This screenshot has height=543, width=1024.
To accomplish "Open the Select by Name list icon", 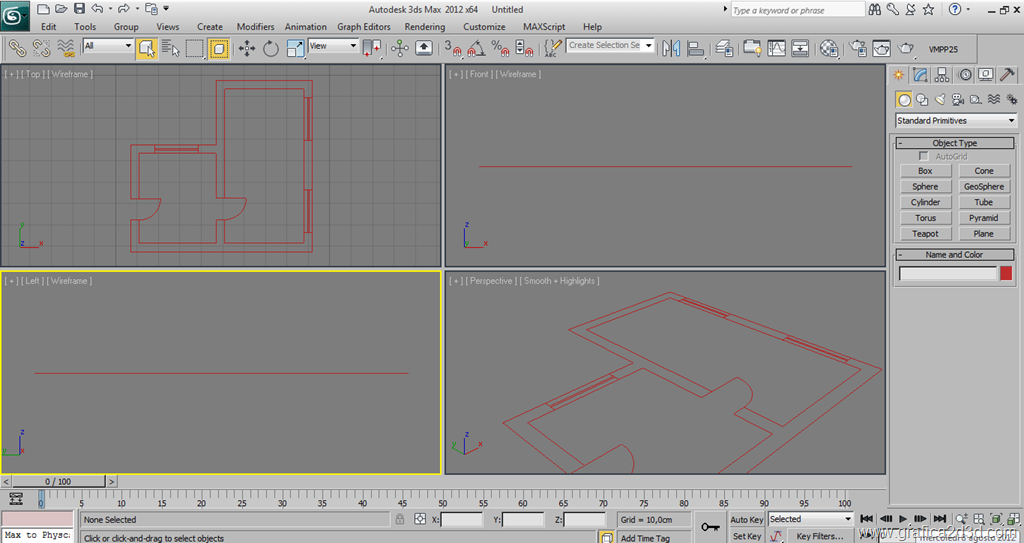I will [171, 47].
